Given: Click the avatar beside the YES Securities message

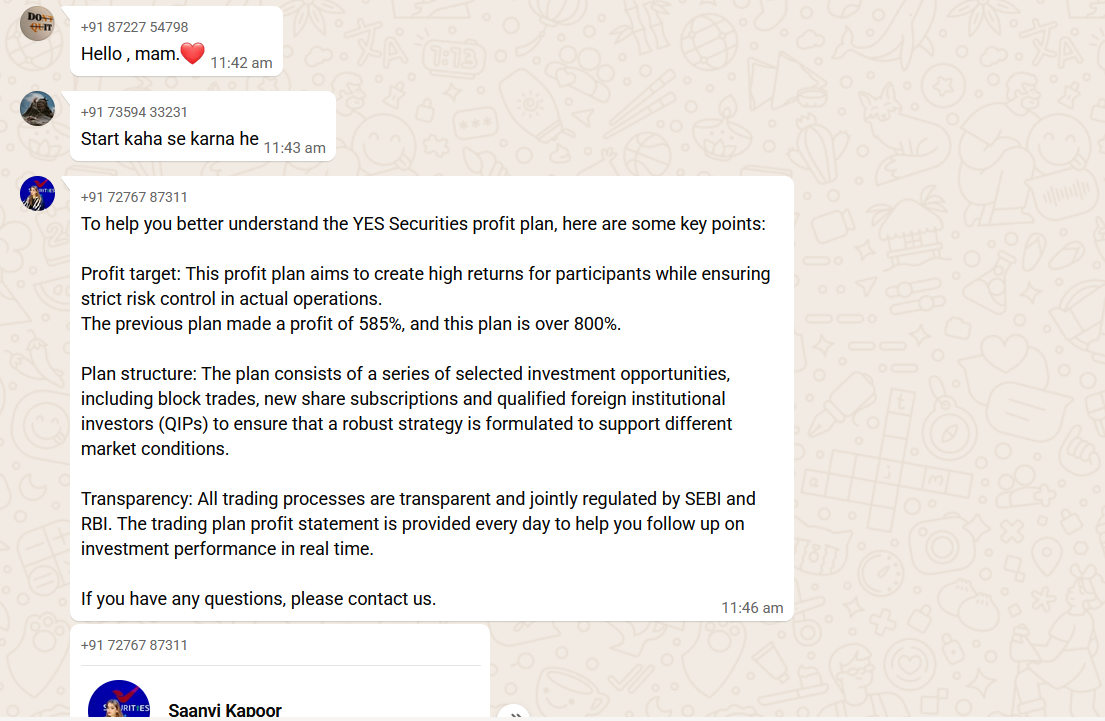Looking at the screenshot, I should [x=37, y=193].
